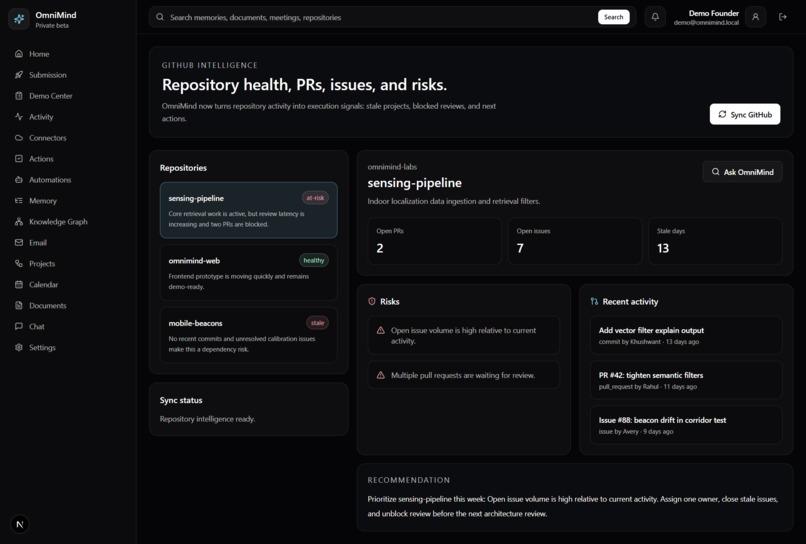Image resolution: width=806 pixels, height=544 pixels.
Task: Click the Open PRs stat card
Action: click(434, 241)
